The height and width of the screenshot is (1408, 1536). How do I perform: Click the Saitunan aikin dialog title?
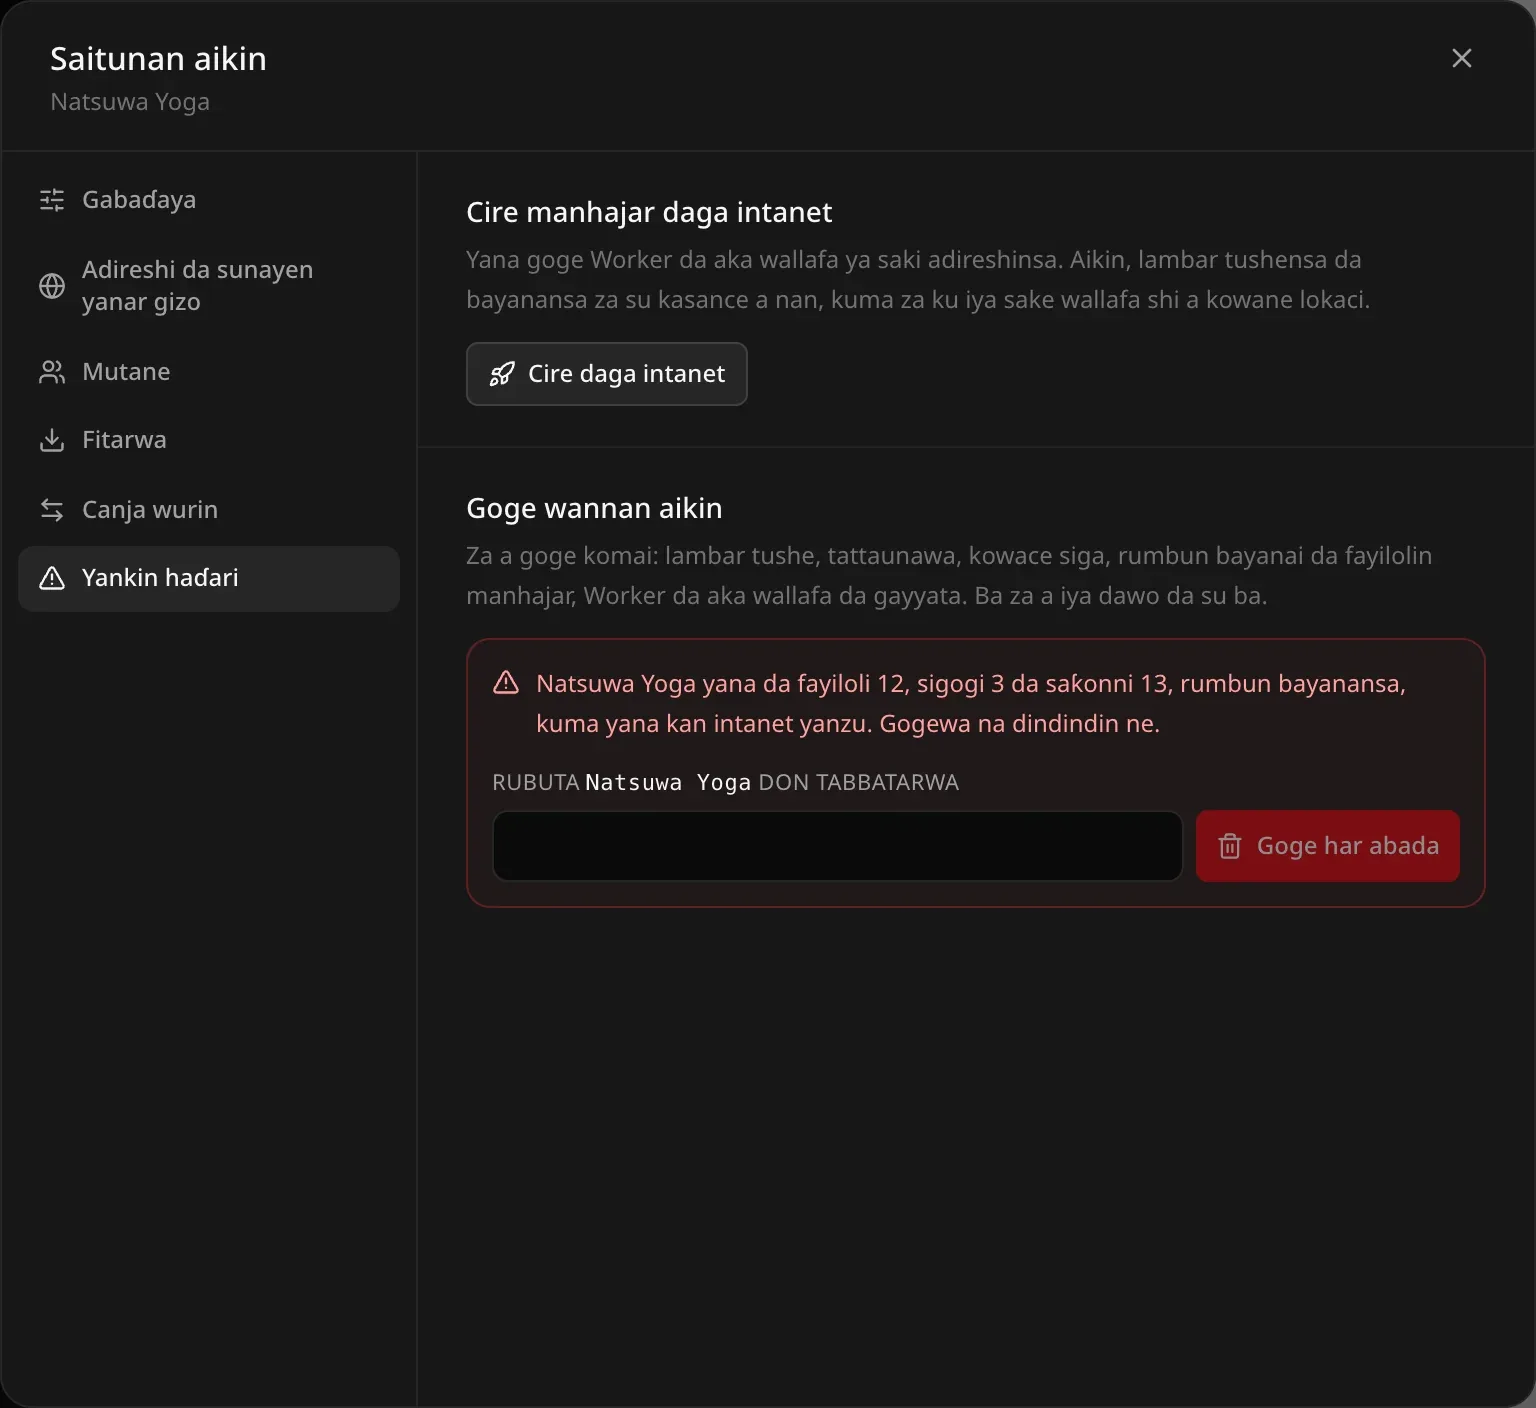[158, 59]
